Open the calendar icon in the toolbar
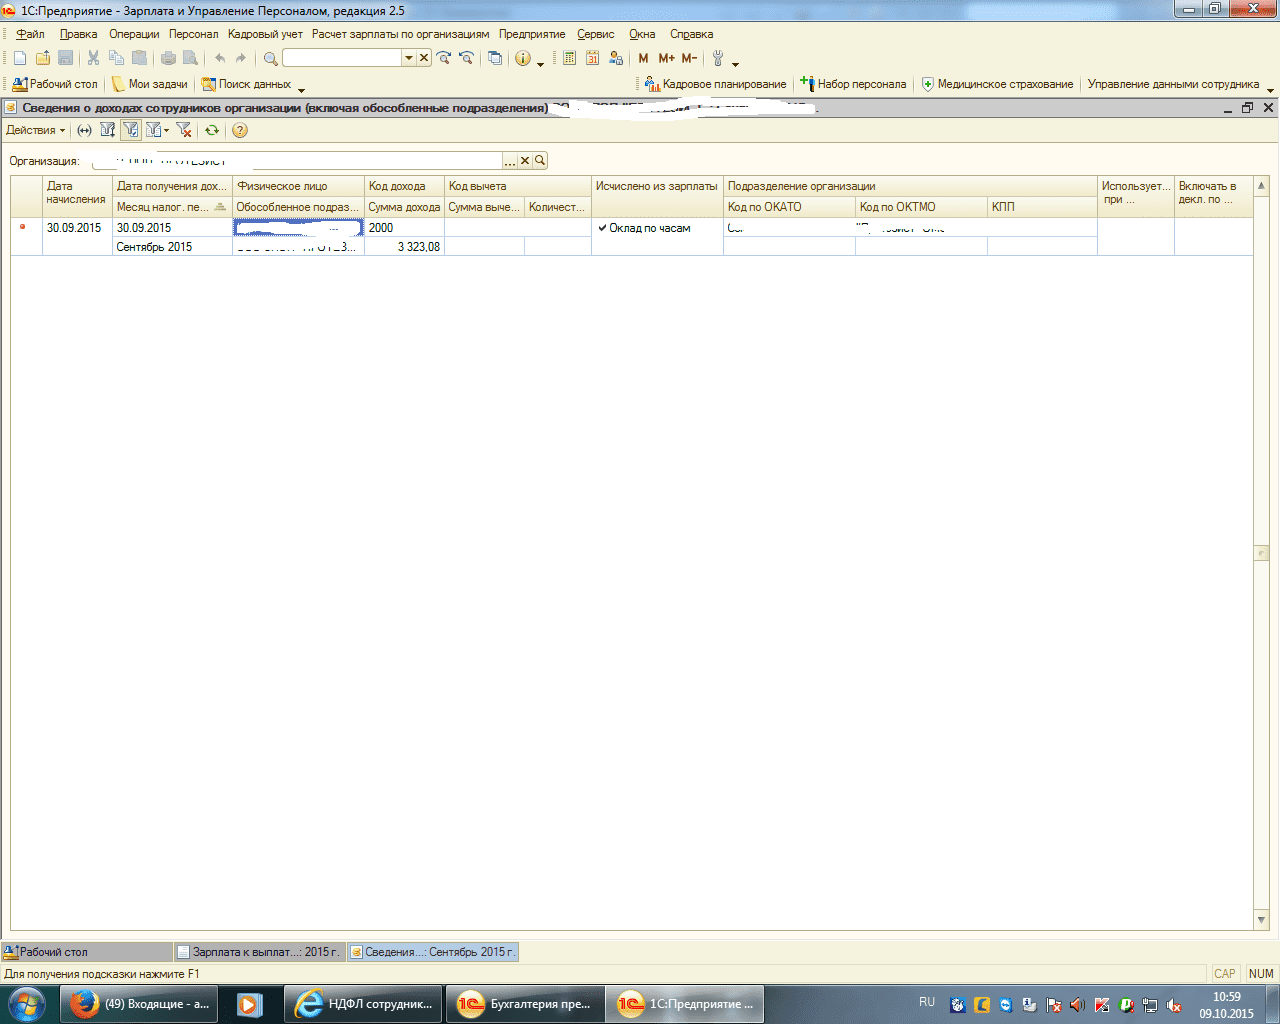Viewport: 1280px width, 1024px height. (x=593, y=59)
